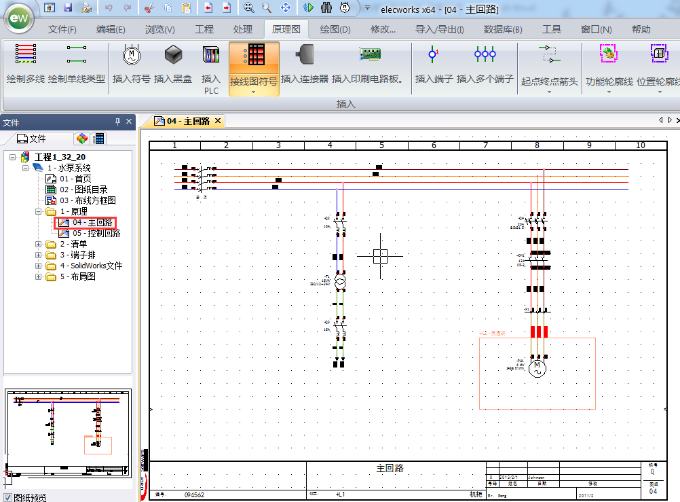Click the 插入端子 (insert terminal) icon

click(433, 62)
